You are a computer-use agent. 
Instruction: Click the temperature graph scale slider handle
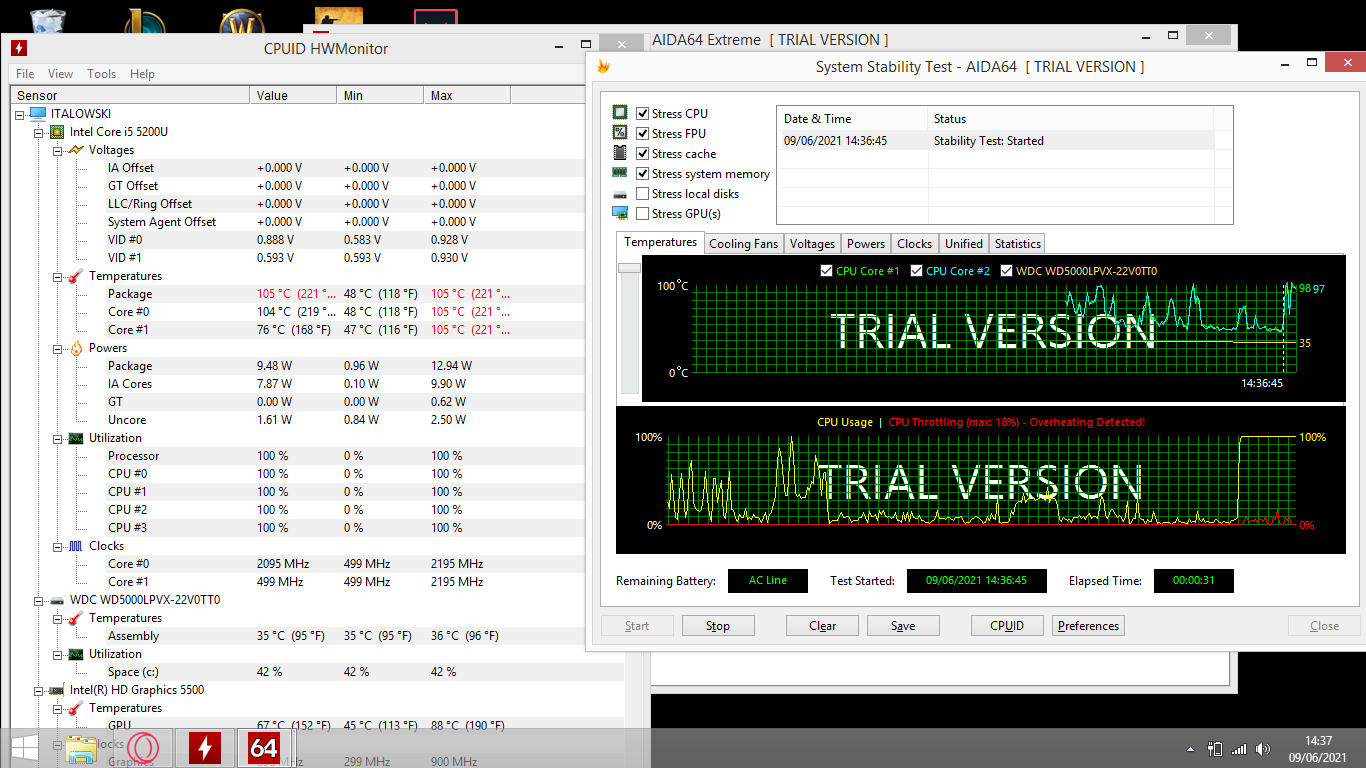[629, 268]
